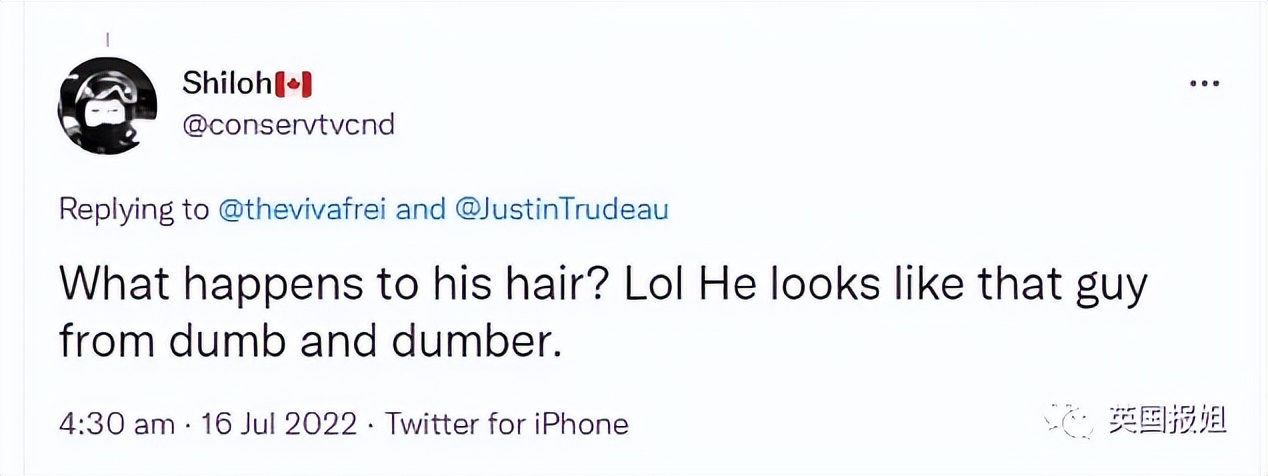Click the 英国报姐 watermark text
This screenshot has width=1268, height=476.
(1167, 420)
